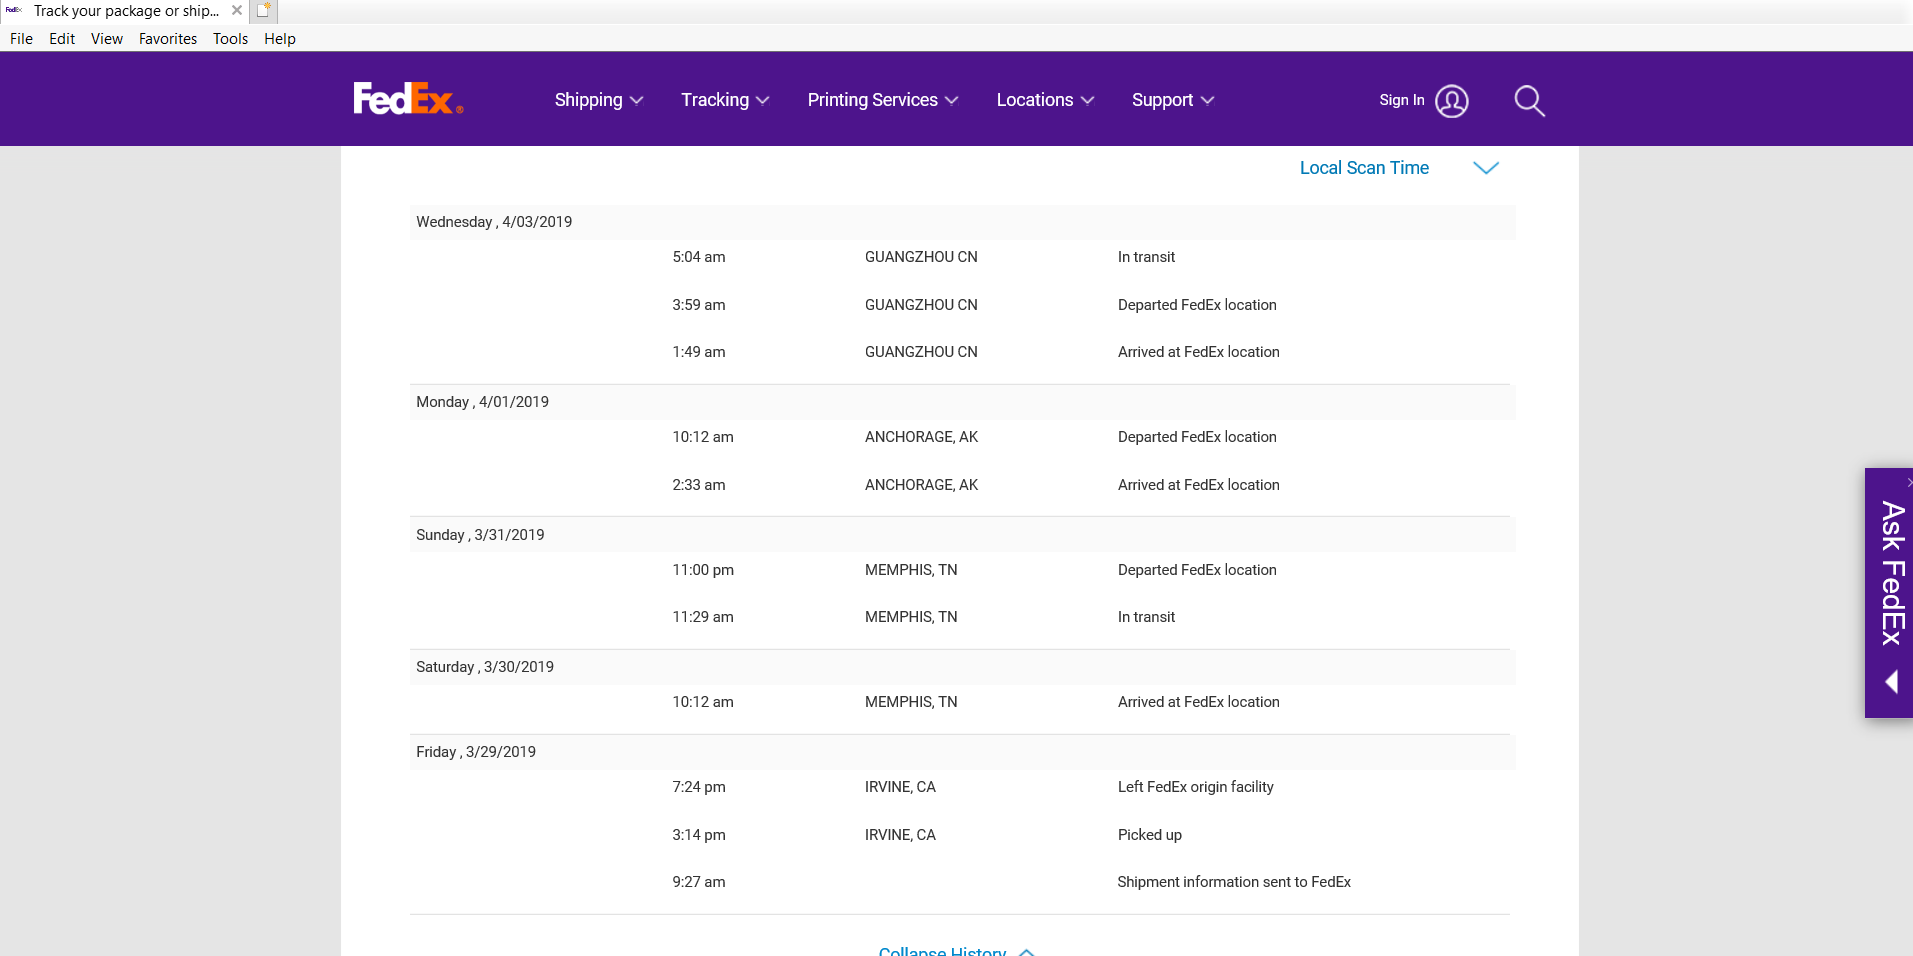Close the Track your package tab
The width and height of the screenshot is (1913, 956).
(237, 11)
